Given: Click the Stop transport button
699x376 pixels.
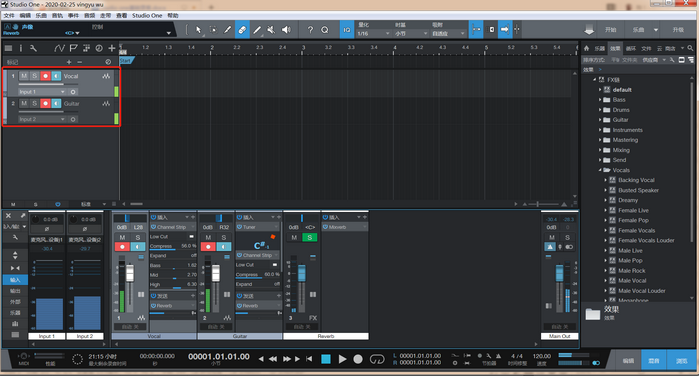Looking at the screenshot, I should point(326,359).
